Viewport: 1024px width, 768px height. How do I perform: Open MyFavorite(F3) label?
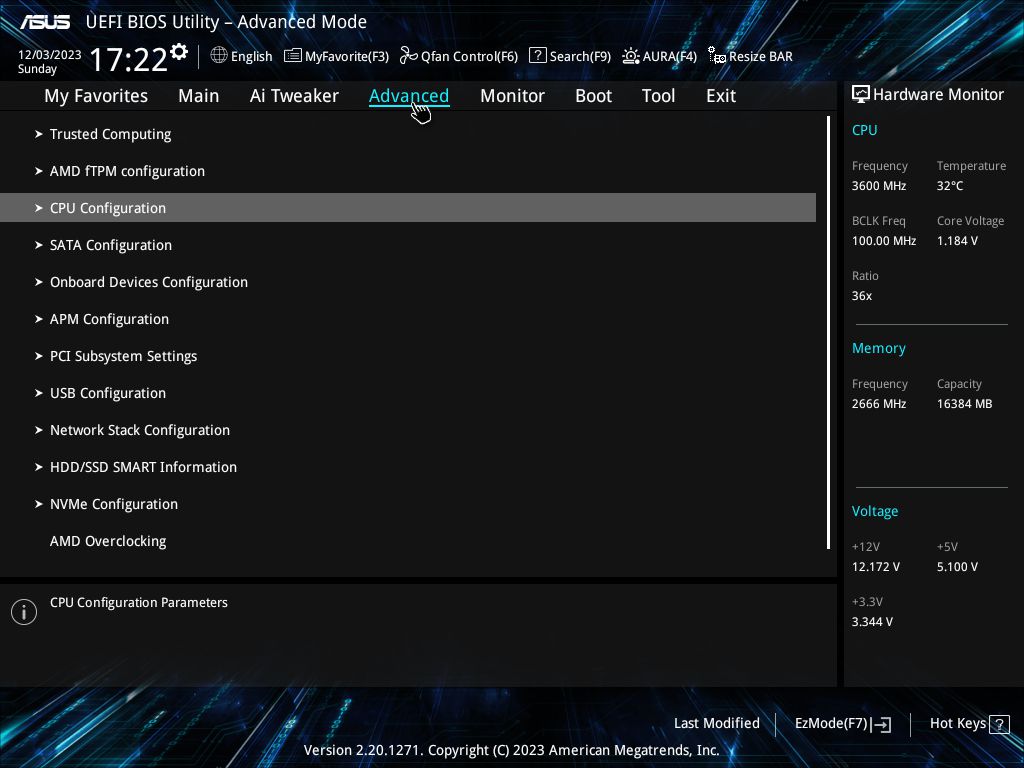click(x=347, y=57)
